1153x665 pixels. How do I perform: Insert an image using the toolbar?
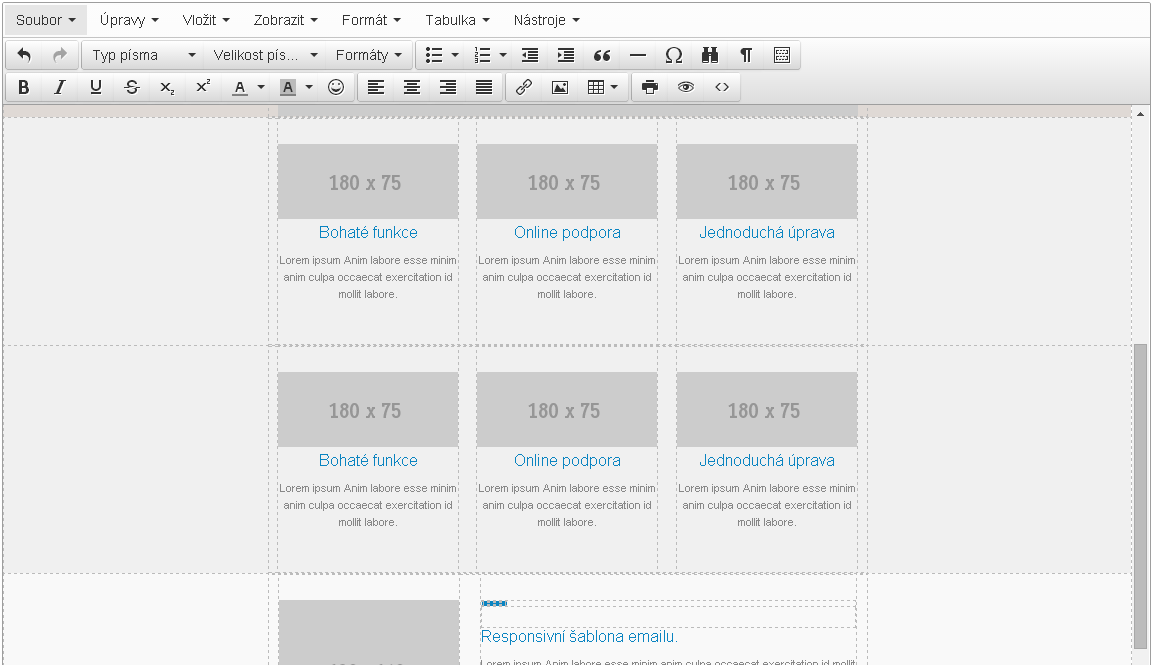[x=559, y=87]
